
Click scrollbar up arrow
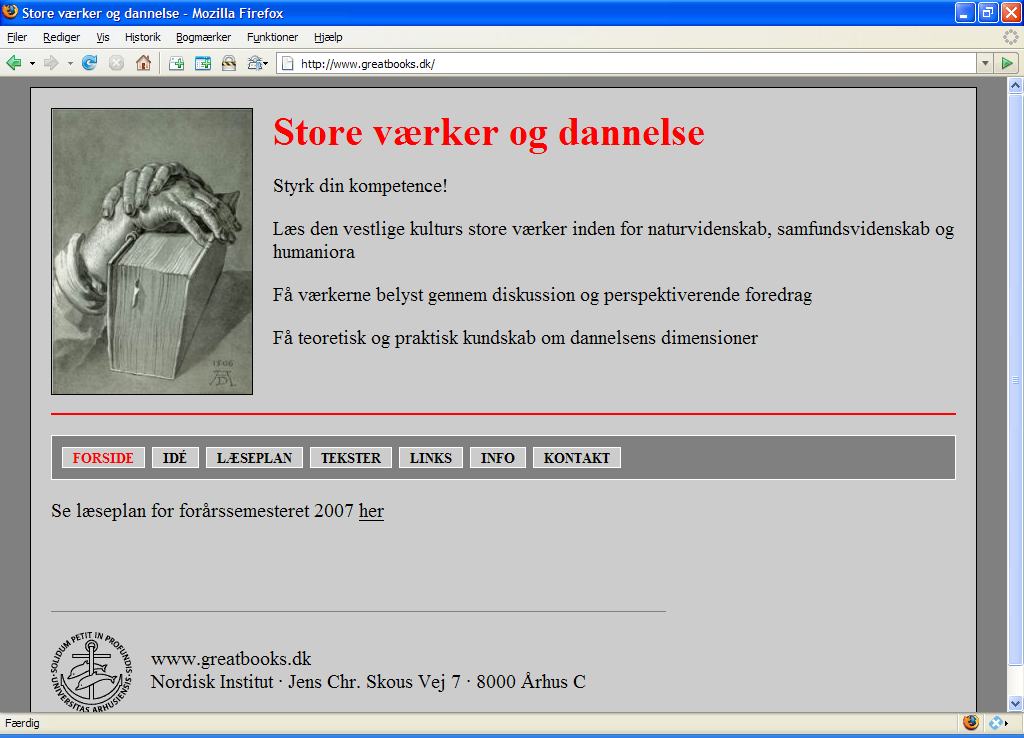(1016, 86)
